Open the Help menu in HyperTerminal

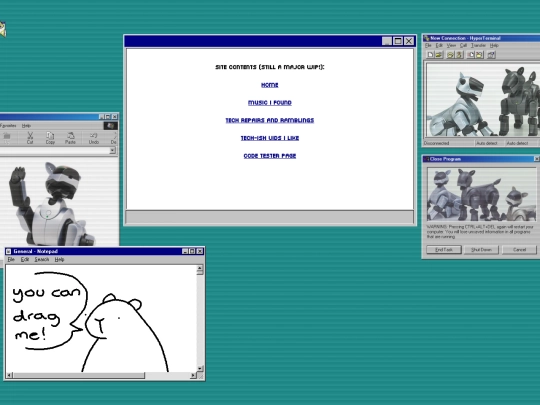click(x=494, y=45)
